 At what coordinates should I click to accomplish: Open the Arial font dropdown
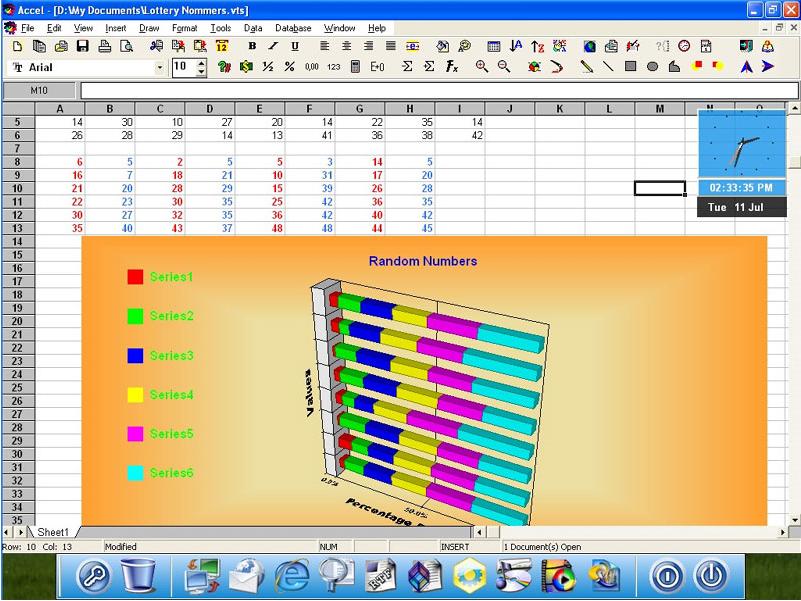tap(159, 67)
